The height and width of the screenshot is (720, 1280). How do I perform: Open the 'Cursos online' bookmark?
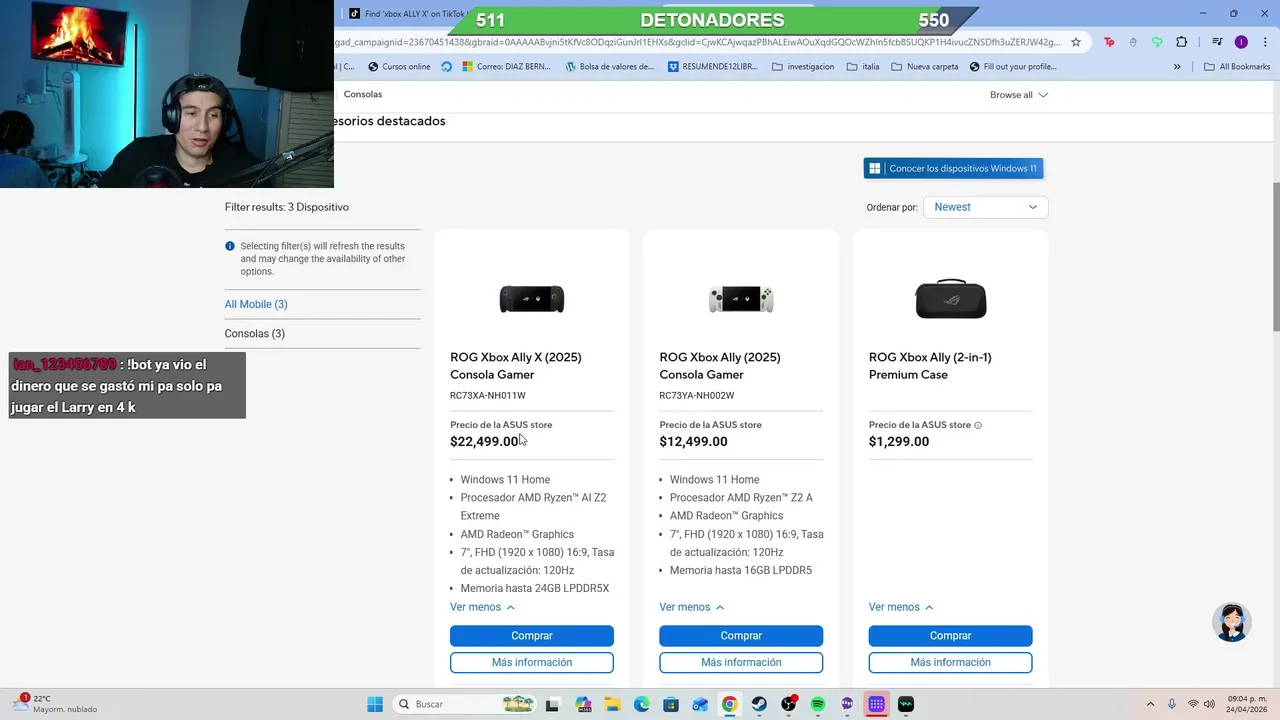click(x=399, y=67)
